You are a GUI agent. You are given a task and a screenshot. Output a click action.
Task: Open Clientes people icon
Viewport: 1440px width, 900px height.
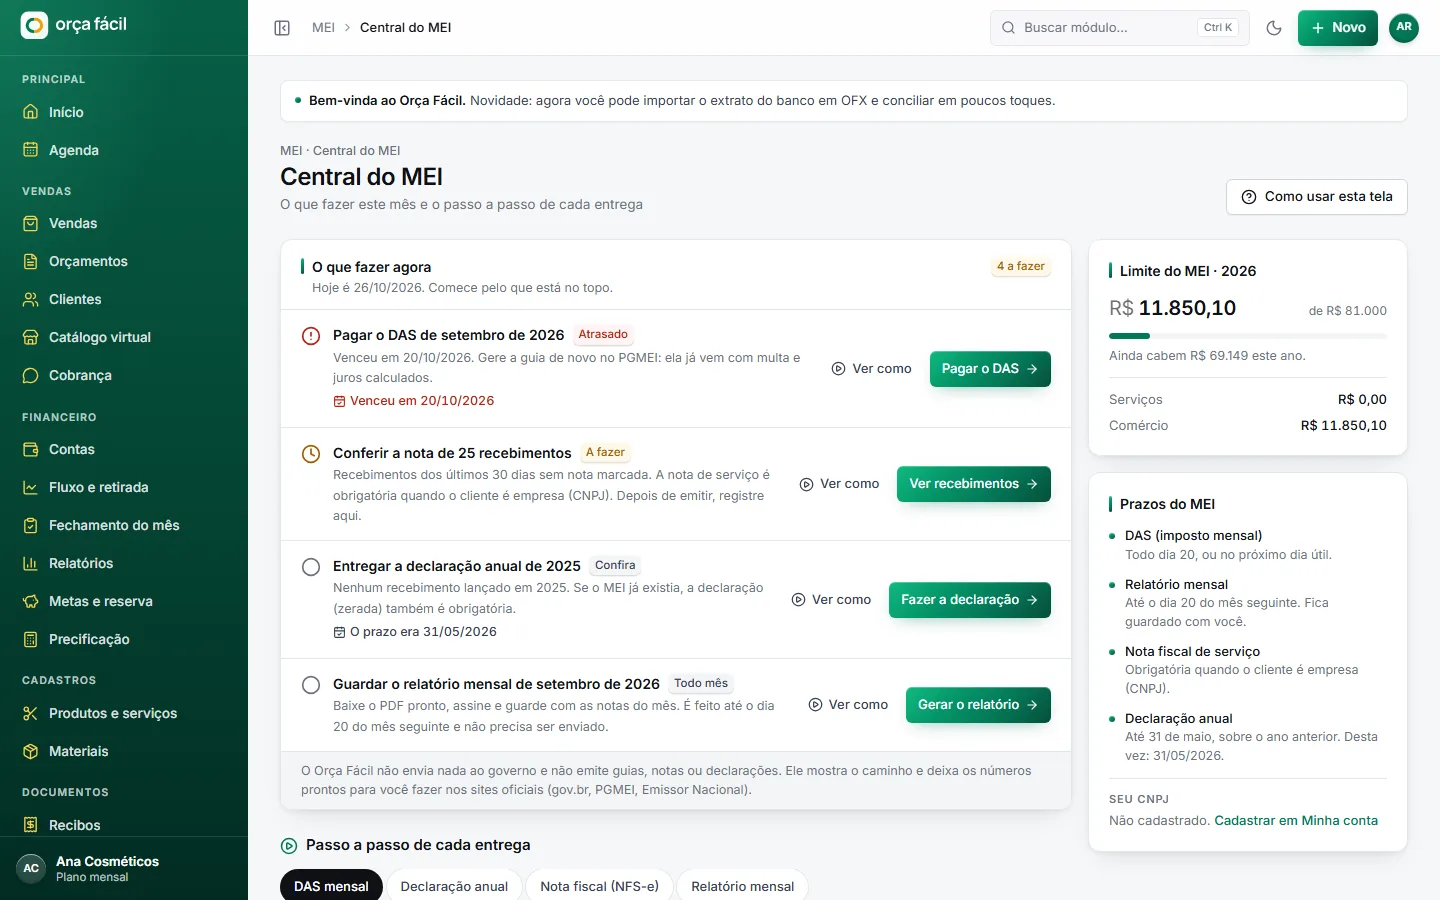[x=31, y=299]
